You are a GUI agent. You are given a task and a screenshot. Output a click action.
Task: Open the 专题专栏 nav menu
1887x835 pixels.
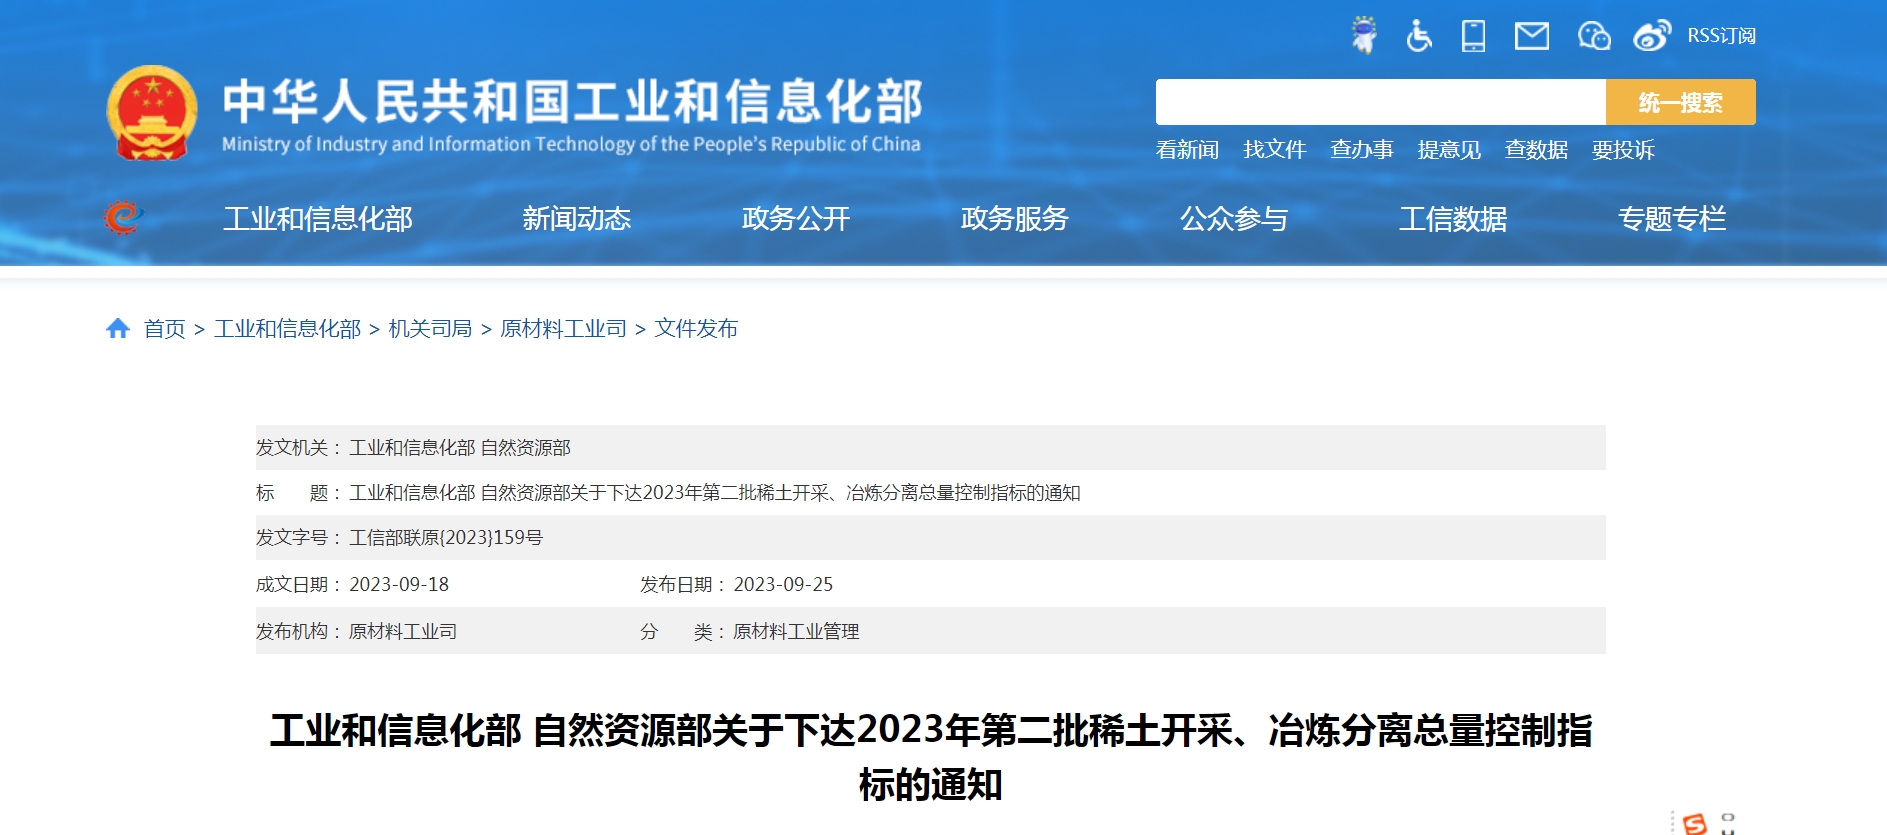1672,218
